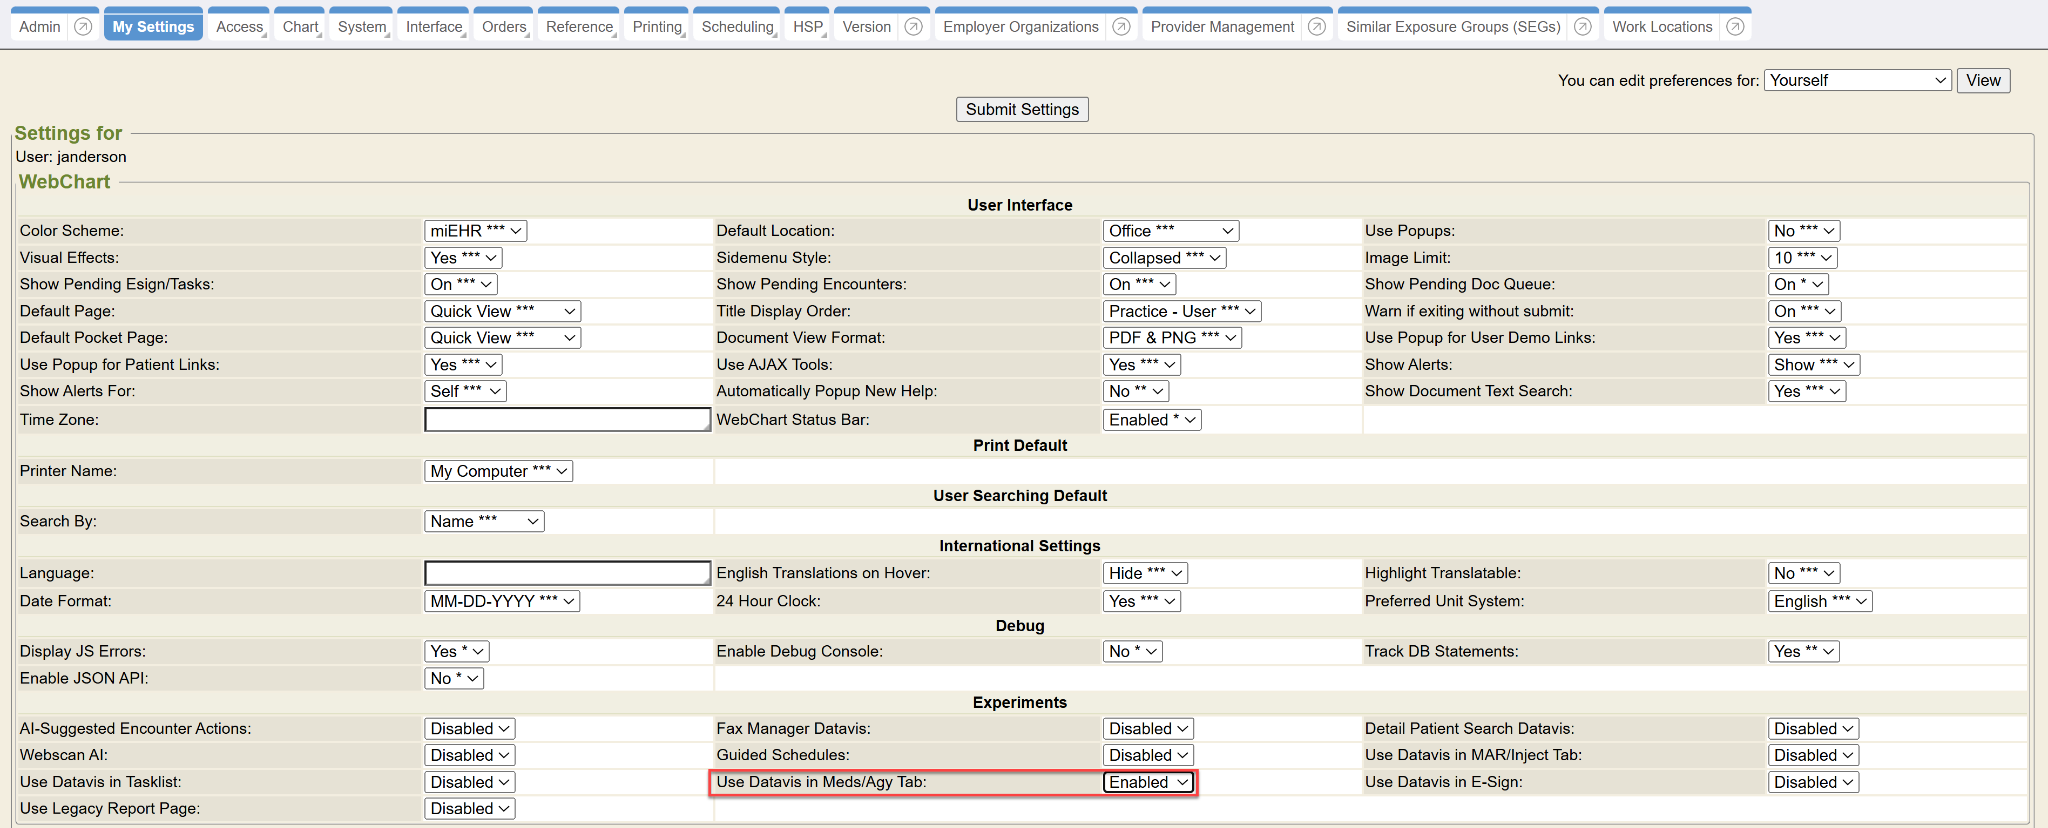The height and width of the screenshot is (828, 2048).
Task: Click the arrow icon beside Provider Management
Action: click(x=1317, y=27)
